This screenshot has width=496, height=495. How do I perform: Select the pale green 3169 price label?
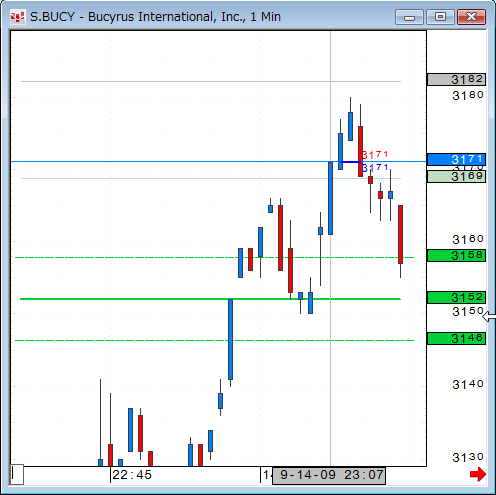coord(456,176)
